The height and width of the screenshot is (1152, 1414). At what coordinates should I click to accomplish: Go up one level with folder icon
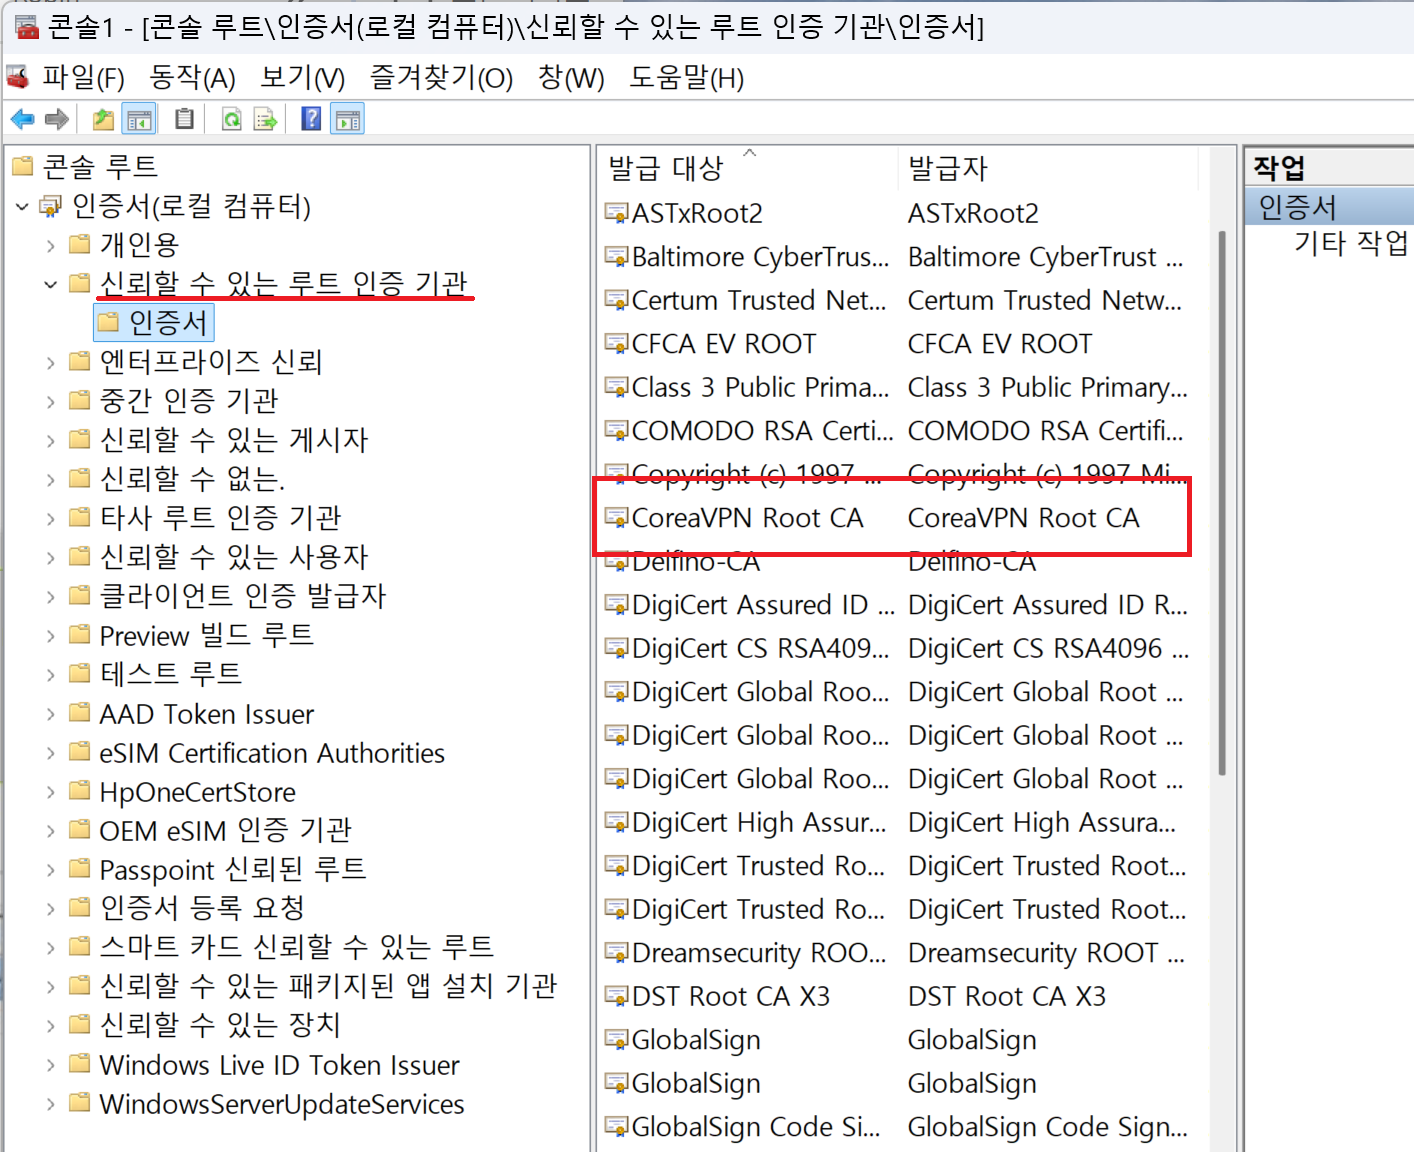coord(102,120)
